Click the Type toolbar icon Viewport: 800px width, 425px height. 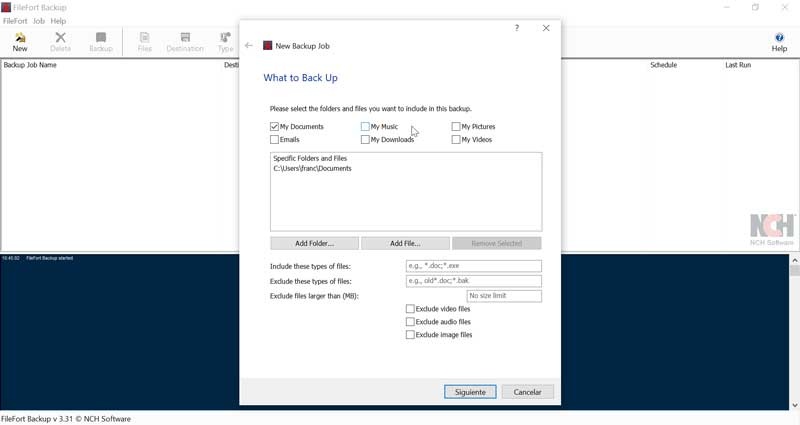(225, 42)
